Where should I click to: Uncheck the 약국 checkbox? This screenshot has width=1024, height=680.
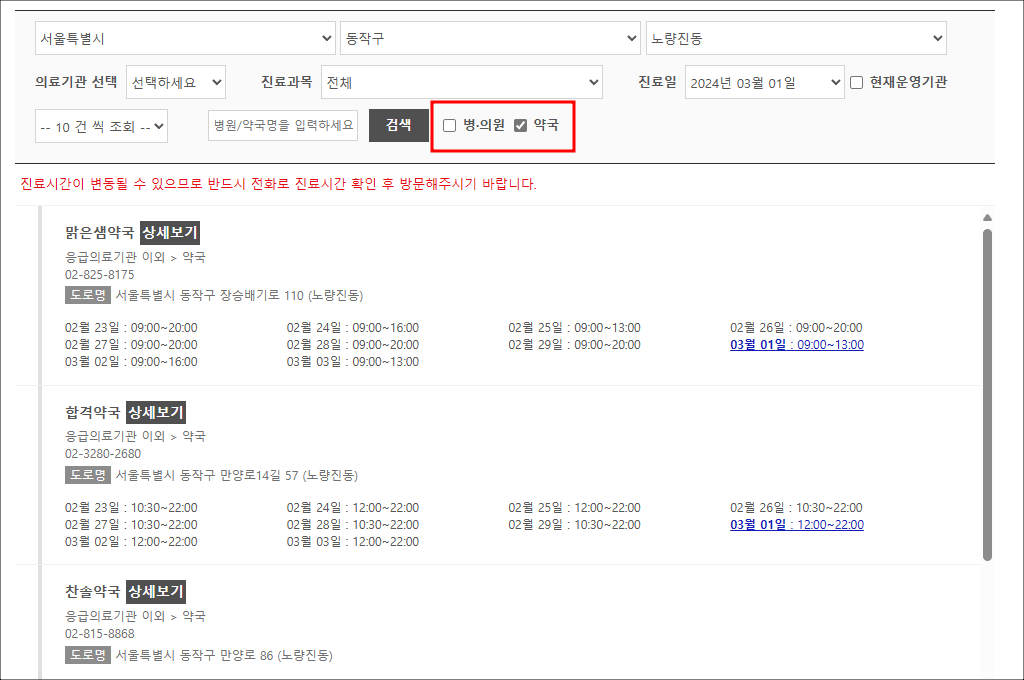[520, 125]
